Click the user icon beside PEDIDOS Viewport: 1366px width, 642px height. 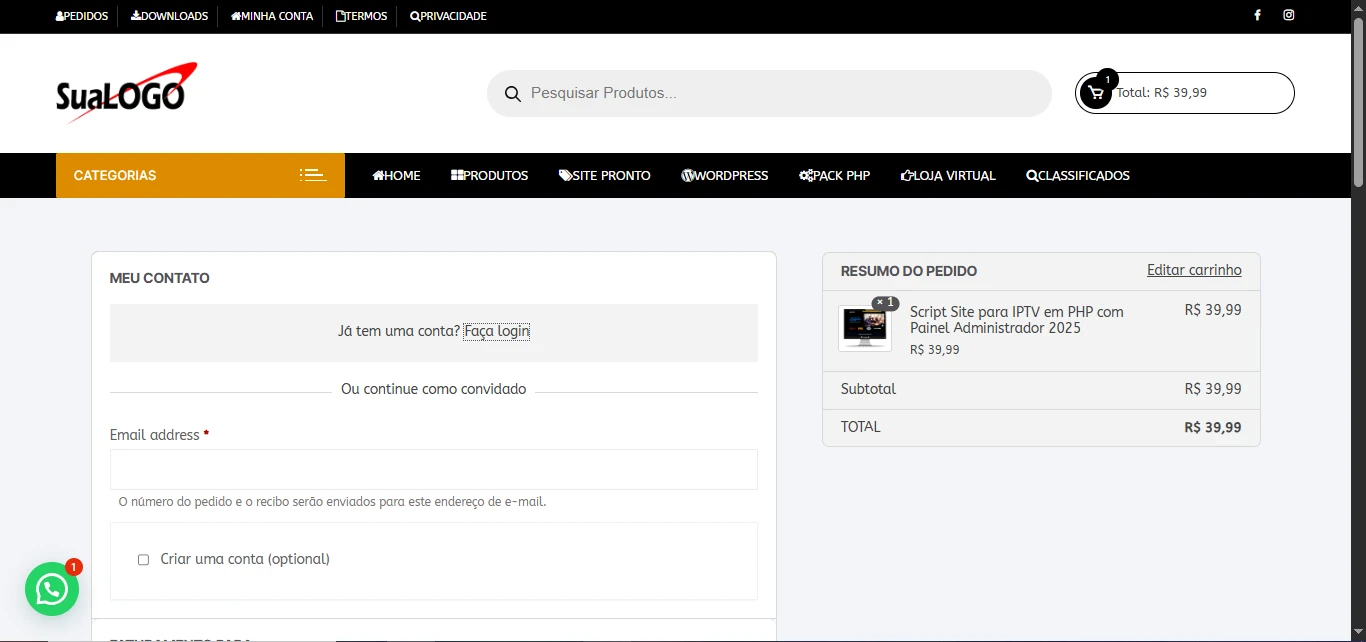tap(59, 15)
